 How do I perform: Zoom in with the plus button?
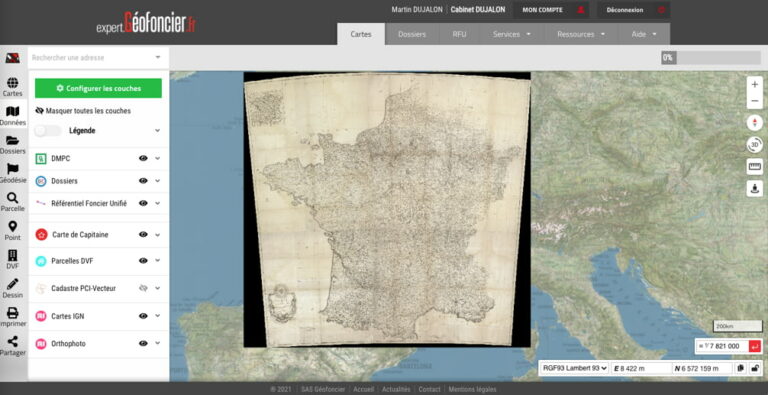[755, 84]
